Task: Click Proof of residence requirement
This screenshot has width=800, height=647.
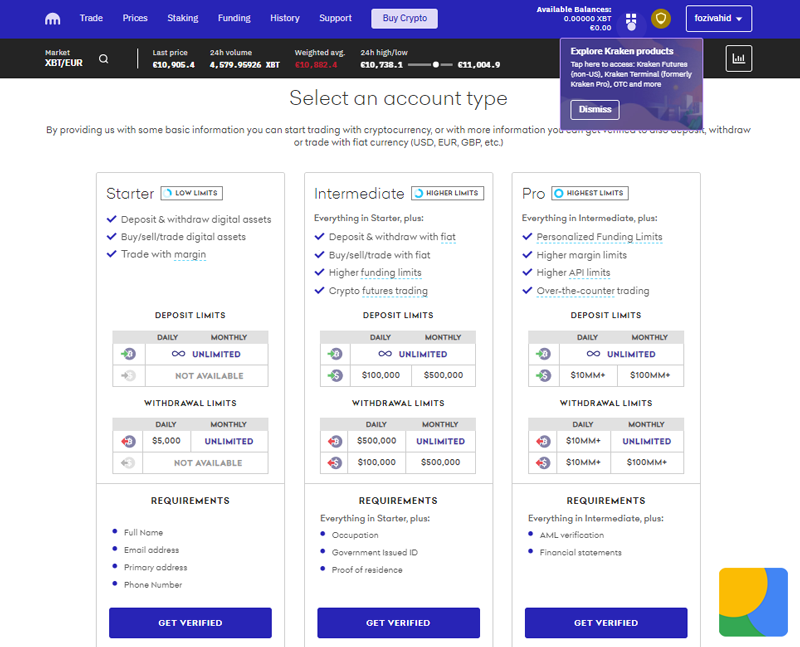Action: coord(367,569)
